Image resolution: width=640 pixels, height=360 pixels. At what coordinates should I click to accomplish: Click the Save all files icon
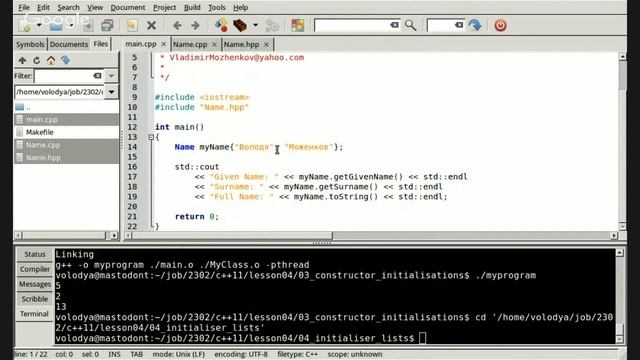[107, 26]
